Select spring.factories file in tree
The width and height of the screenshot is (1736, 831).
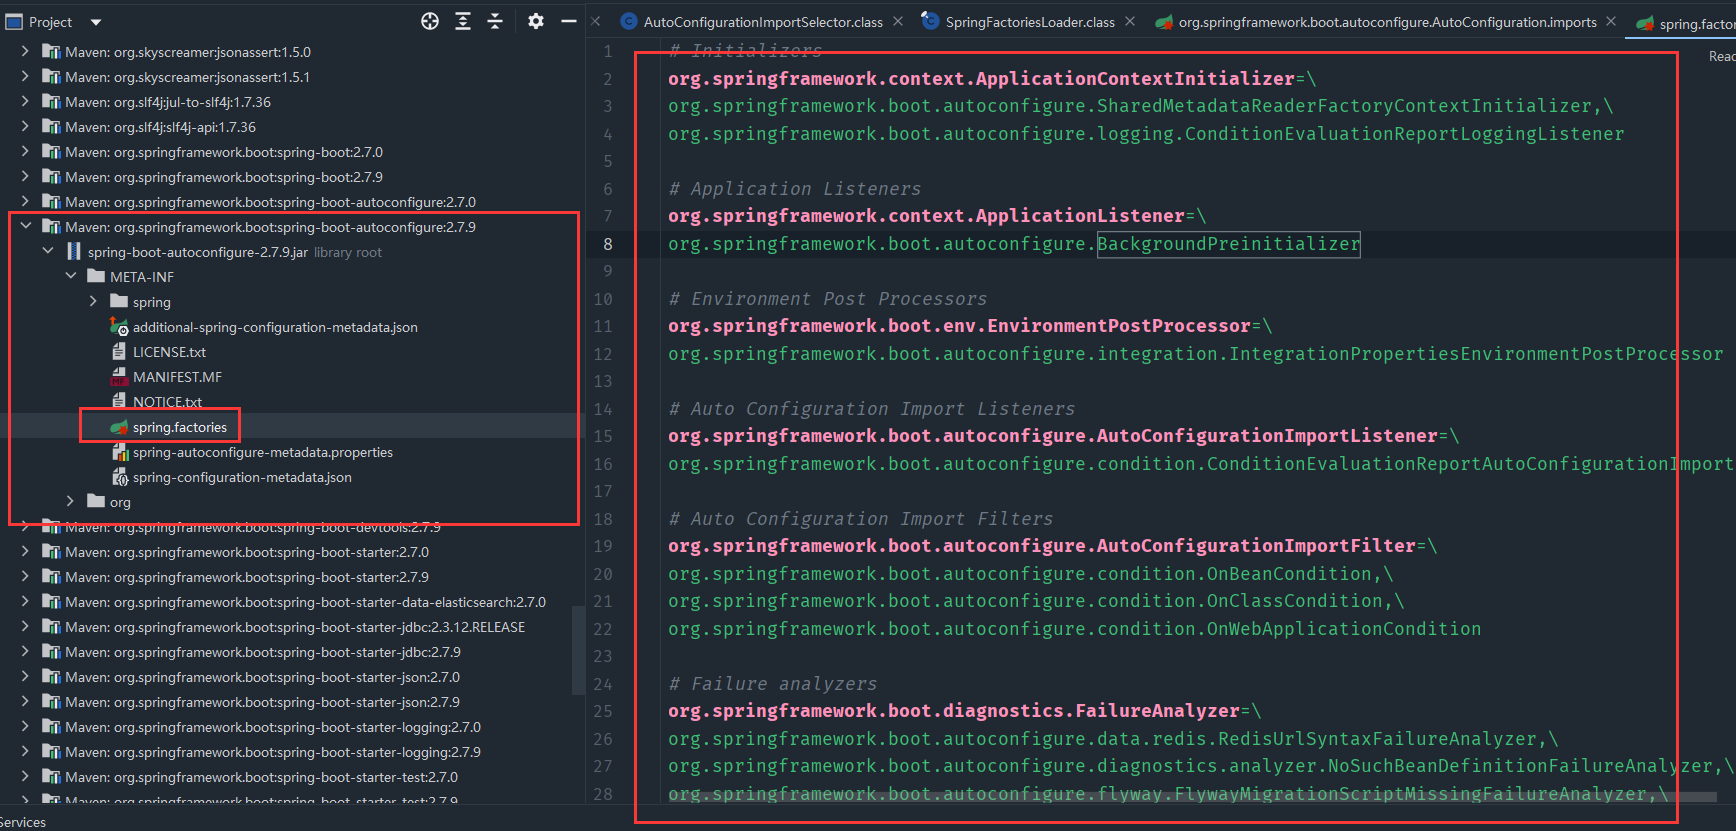click(180, 427)
